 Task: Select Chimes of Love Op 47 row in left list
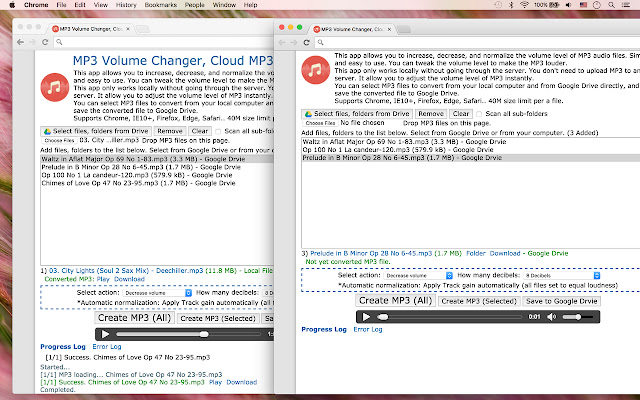[157, 183]
